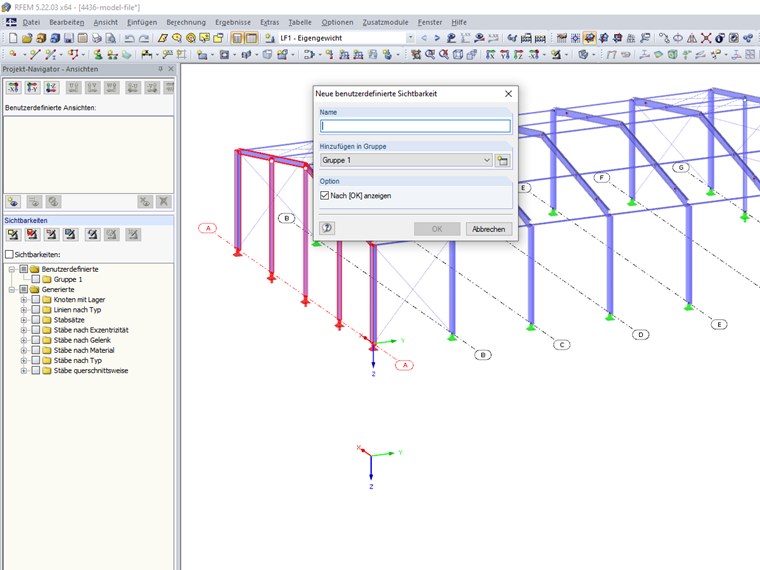Click the new line tool icon
This screenshot has width=760, height=570.
(35, 54)
